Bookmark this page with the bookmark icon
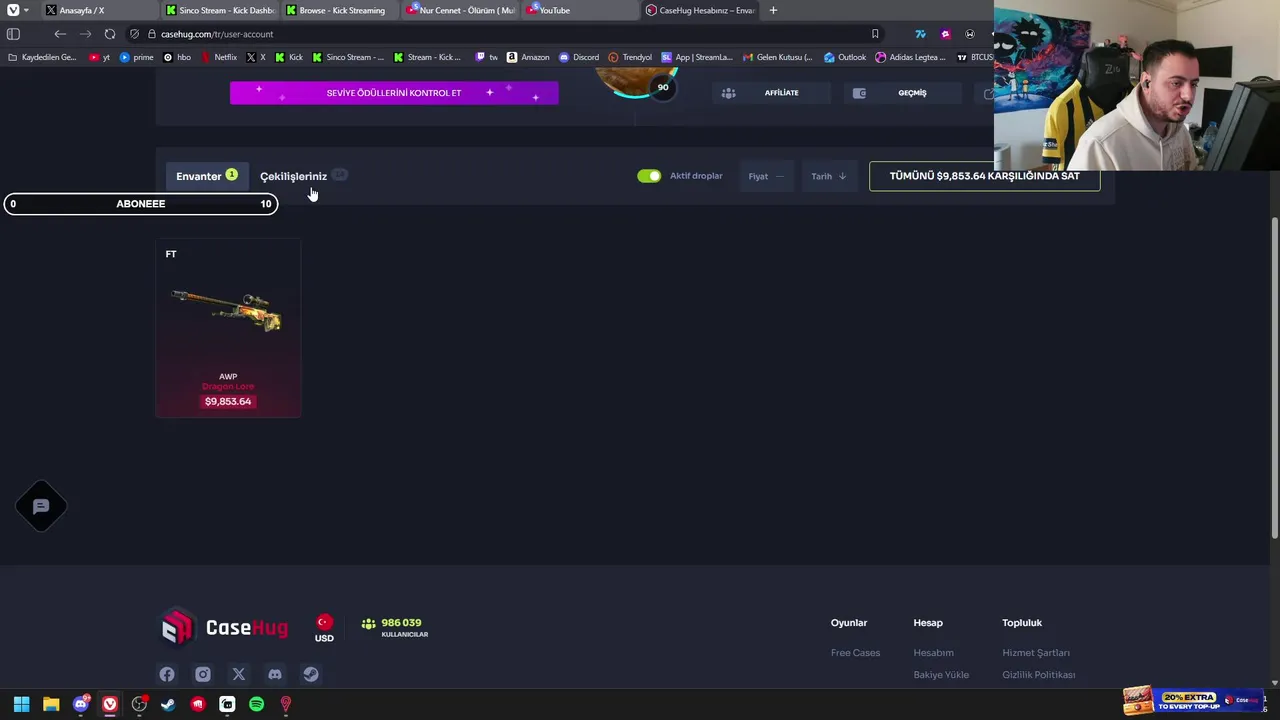Viewport: 1280px width, 720px height. (x=875, y=34)
